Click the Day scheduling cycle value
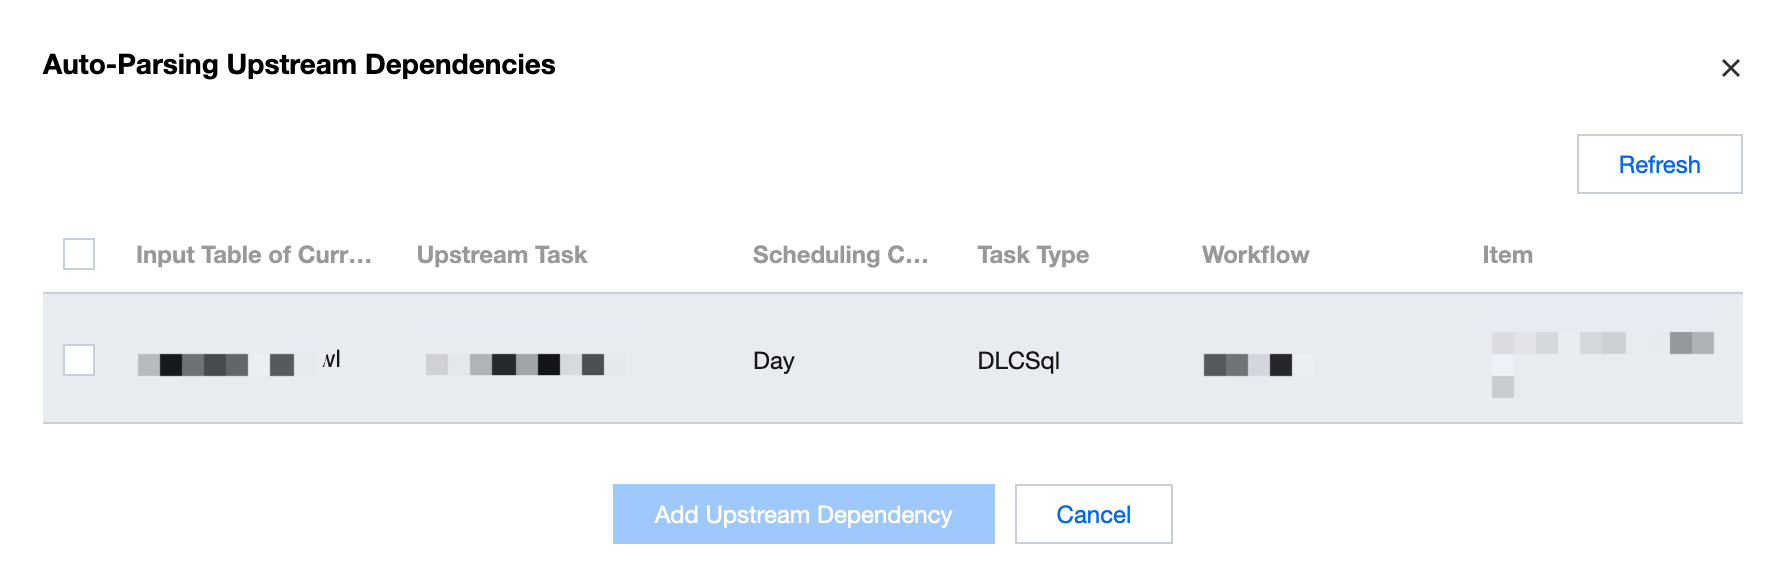This screenshot has height=582, width=1776. [773, 361]
